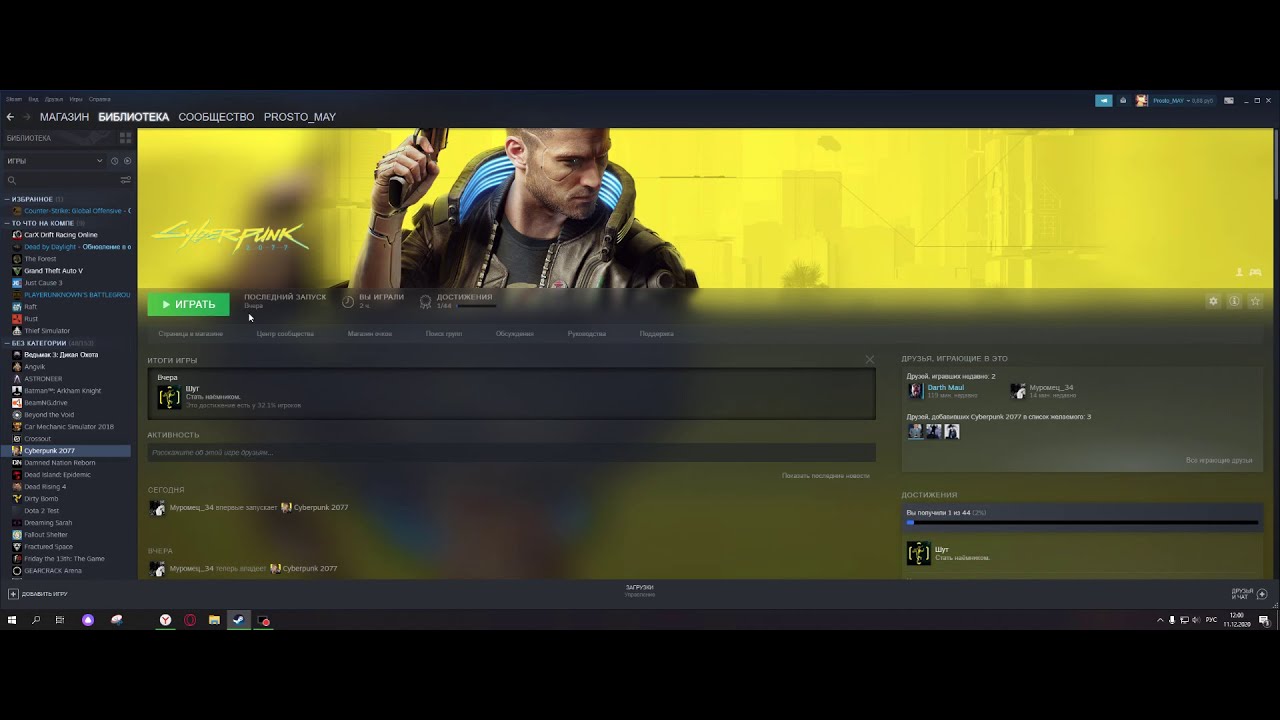Select Dead Rising 4 in library

45,487
